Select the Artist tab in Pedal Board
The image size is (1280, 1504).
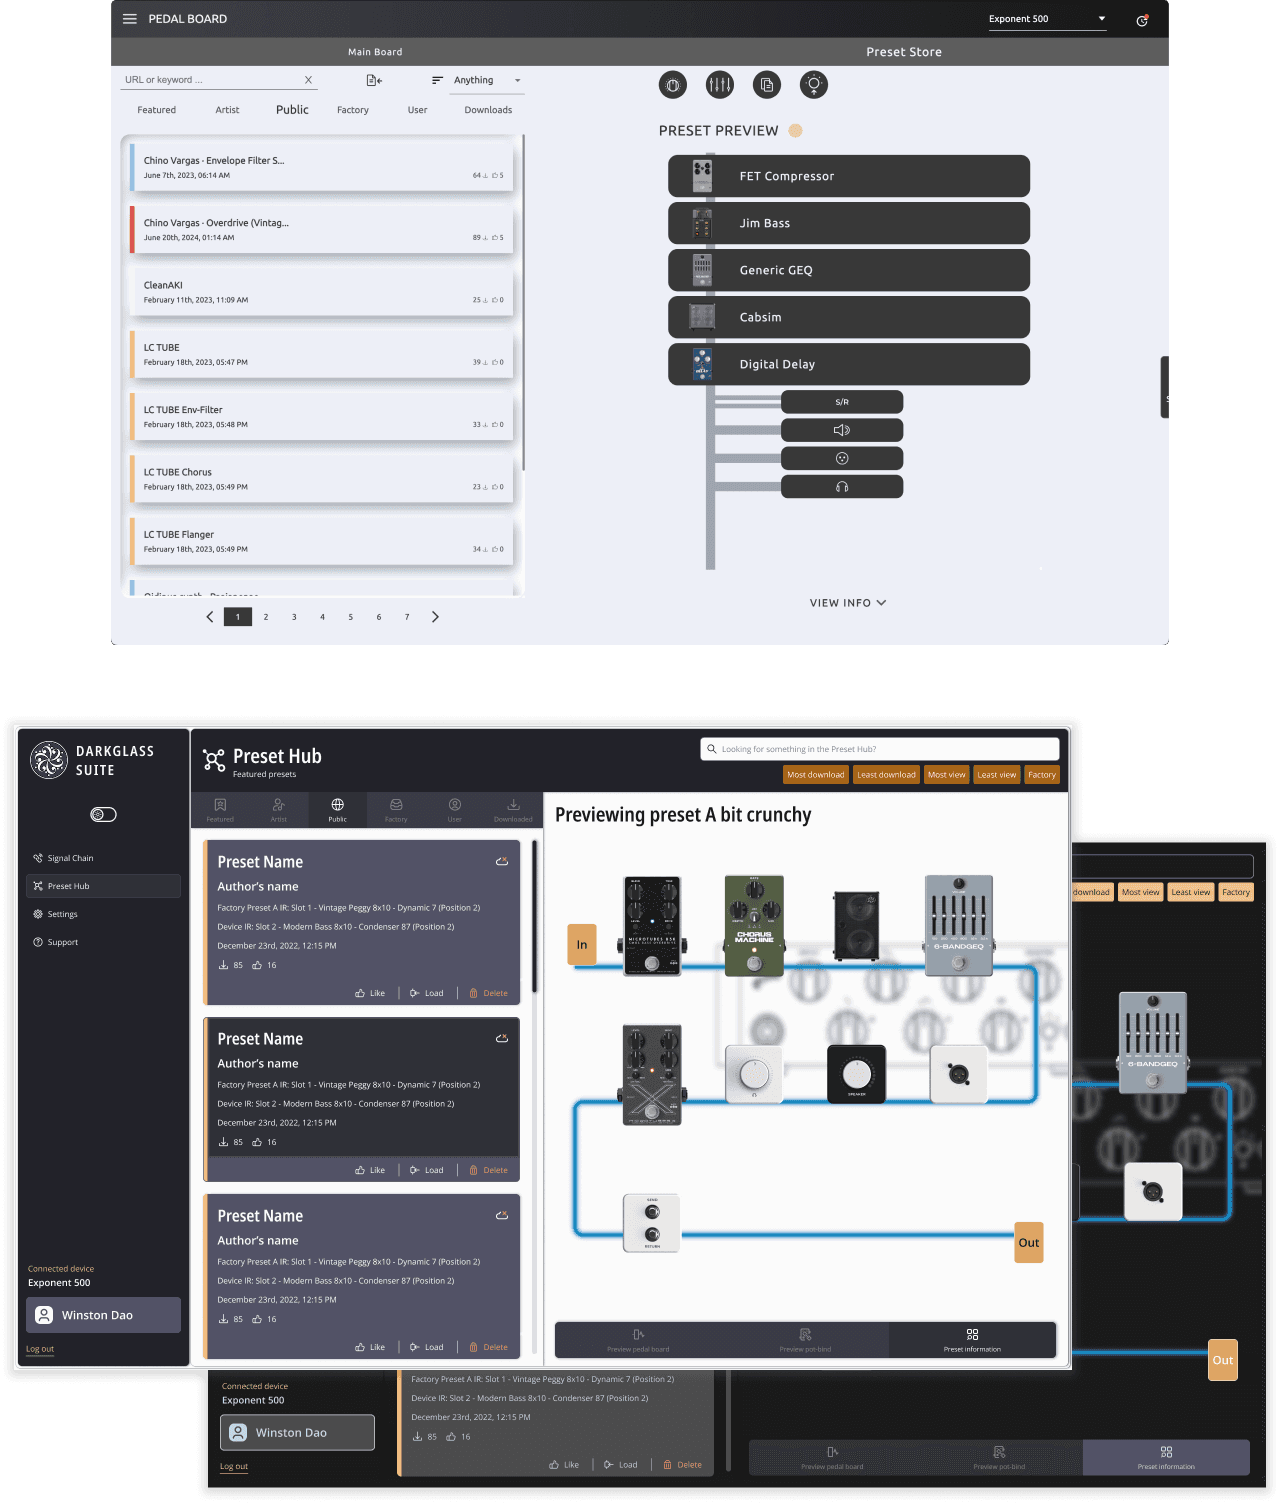(227, 110)
